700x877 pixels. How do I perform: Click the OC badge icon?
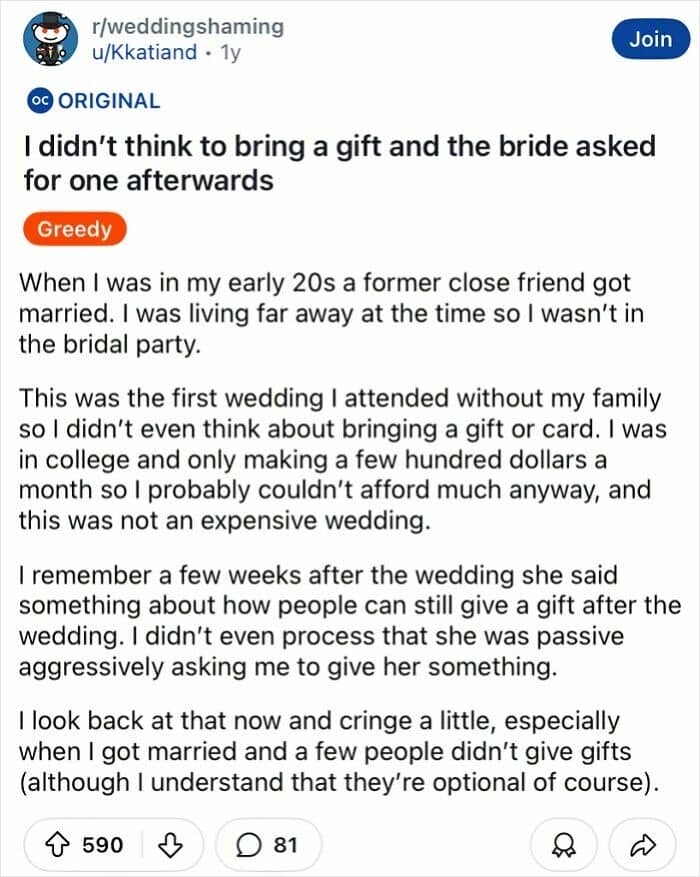(x=39, y=101)
